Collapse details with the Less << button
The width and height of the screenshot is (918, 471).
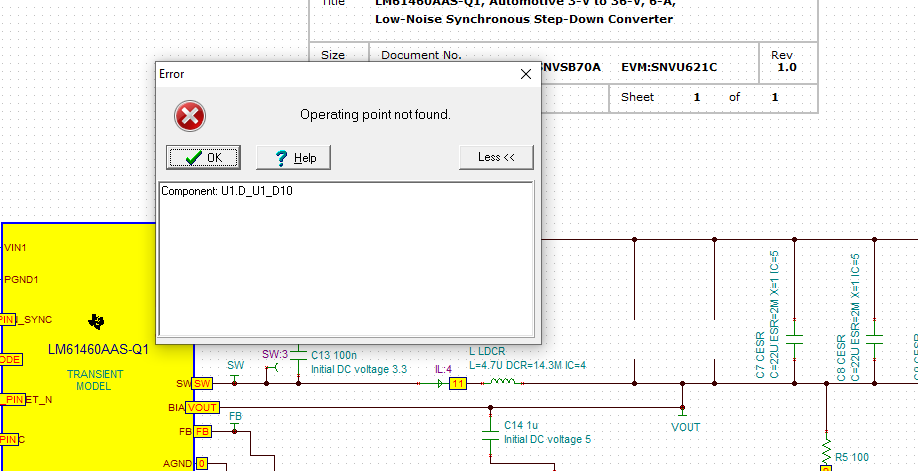tap(496, 157)
